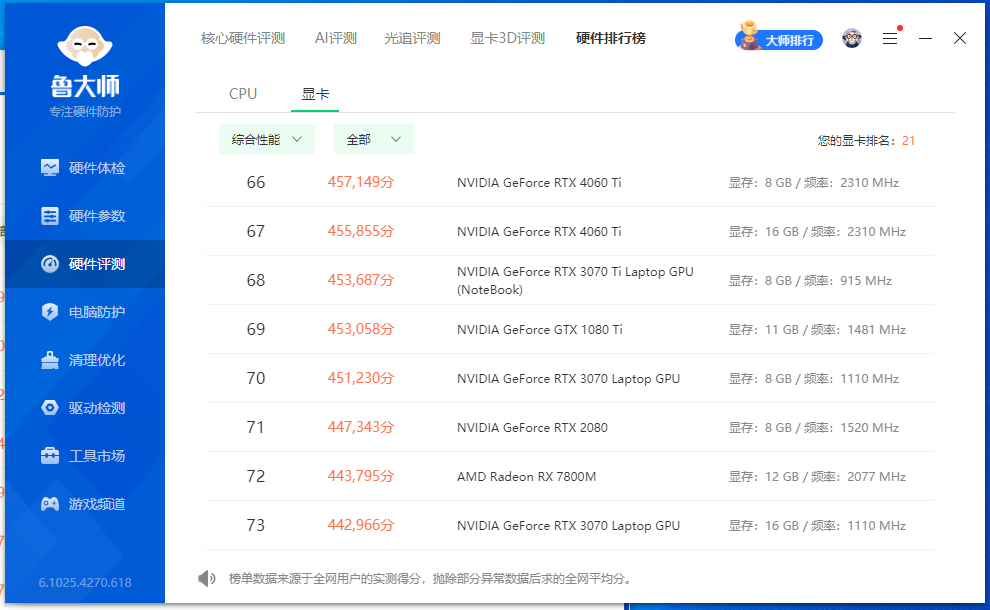Image resolution: width=990 pixels, height=610 pixels.
Task: Select the 显卡 ranking sub-tab
Action: [315, 94]
